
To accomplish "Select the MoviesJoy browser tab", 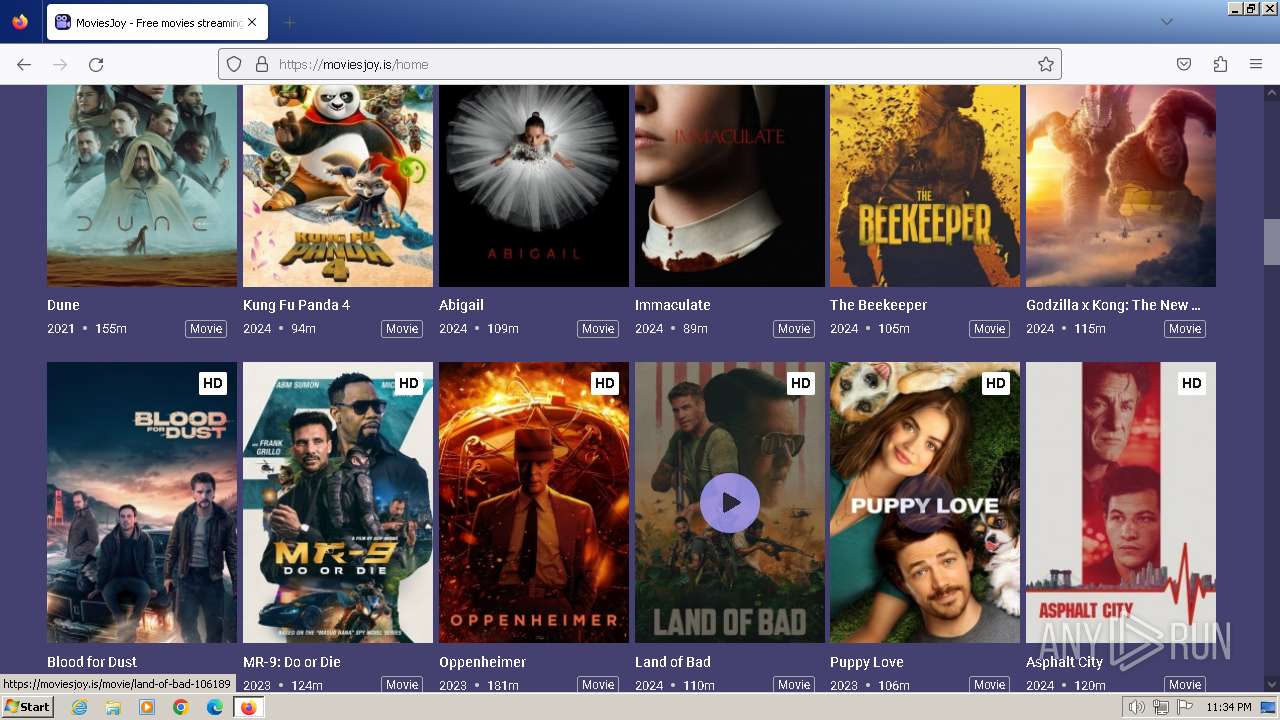I will [x=156, y=22].
